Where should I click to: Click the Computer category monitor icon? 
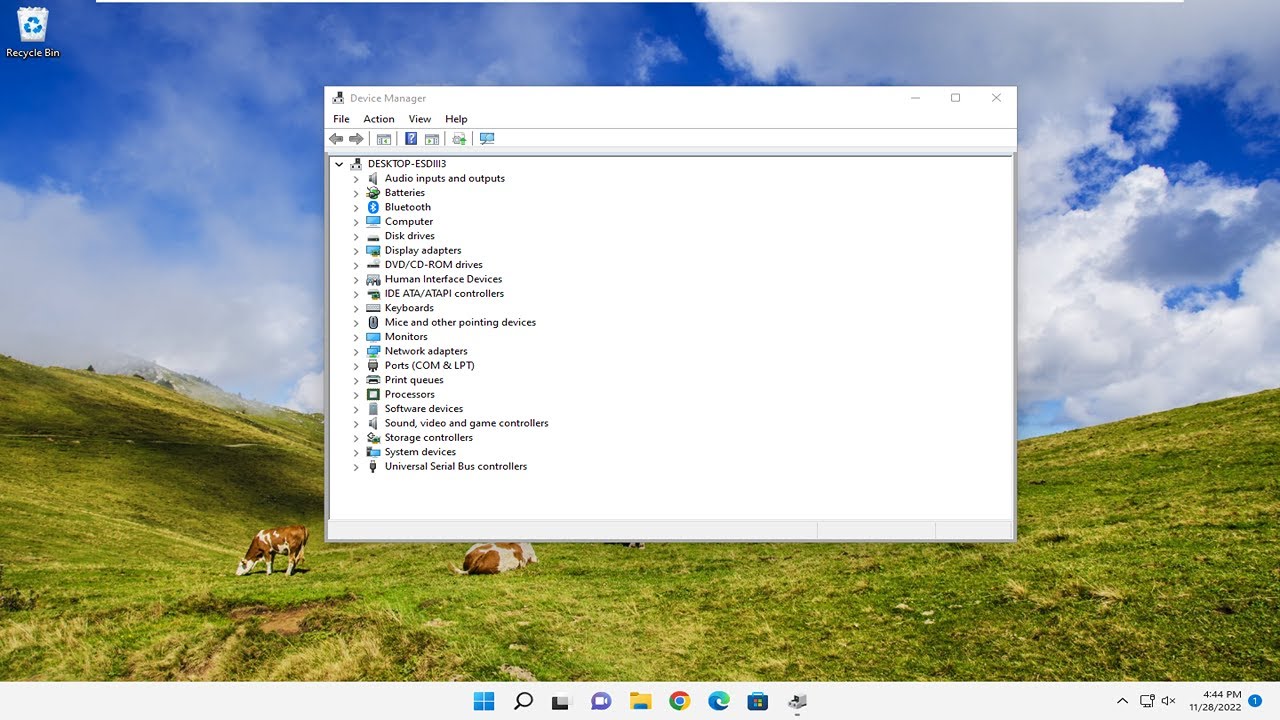[x=373, y=222]
